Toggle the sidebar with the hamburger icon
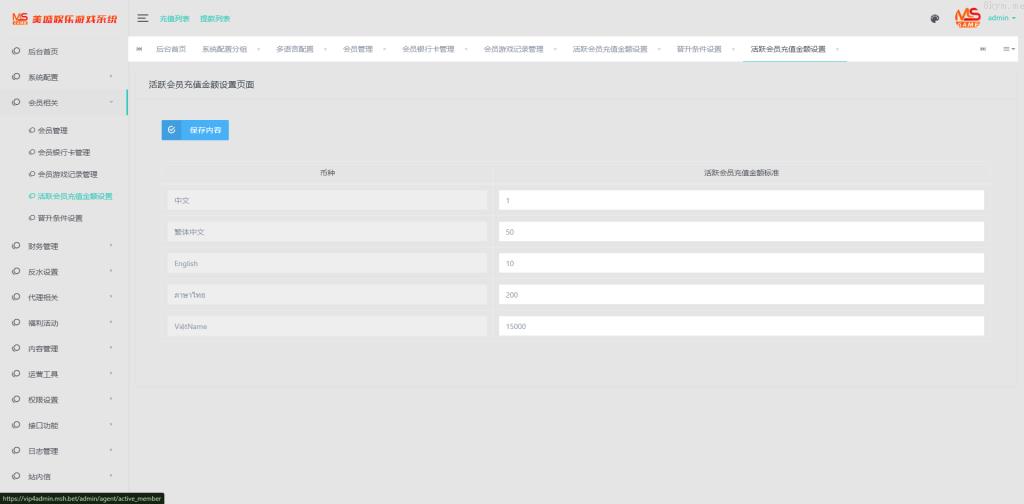This screenshot has width=1024, height=504. (x=143, y=18)
